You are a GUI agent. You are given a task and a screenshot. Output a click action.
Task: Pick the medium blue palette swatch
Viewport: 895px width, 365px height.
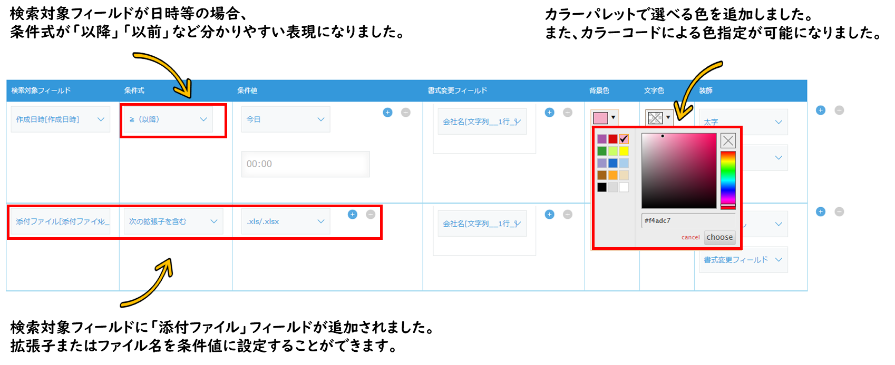pyautogui.click(x=613, y=163)
